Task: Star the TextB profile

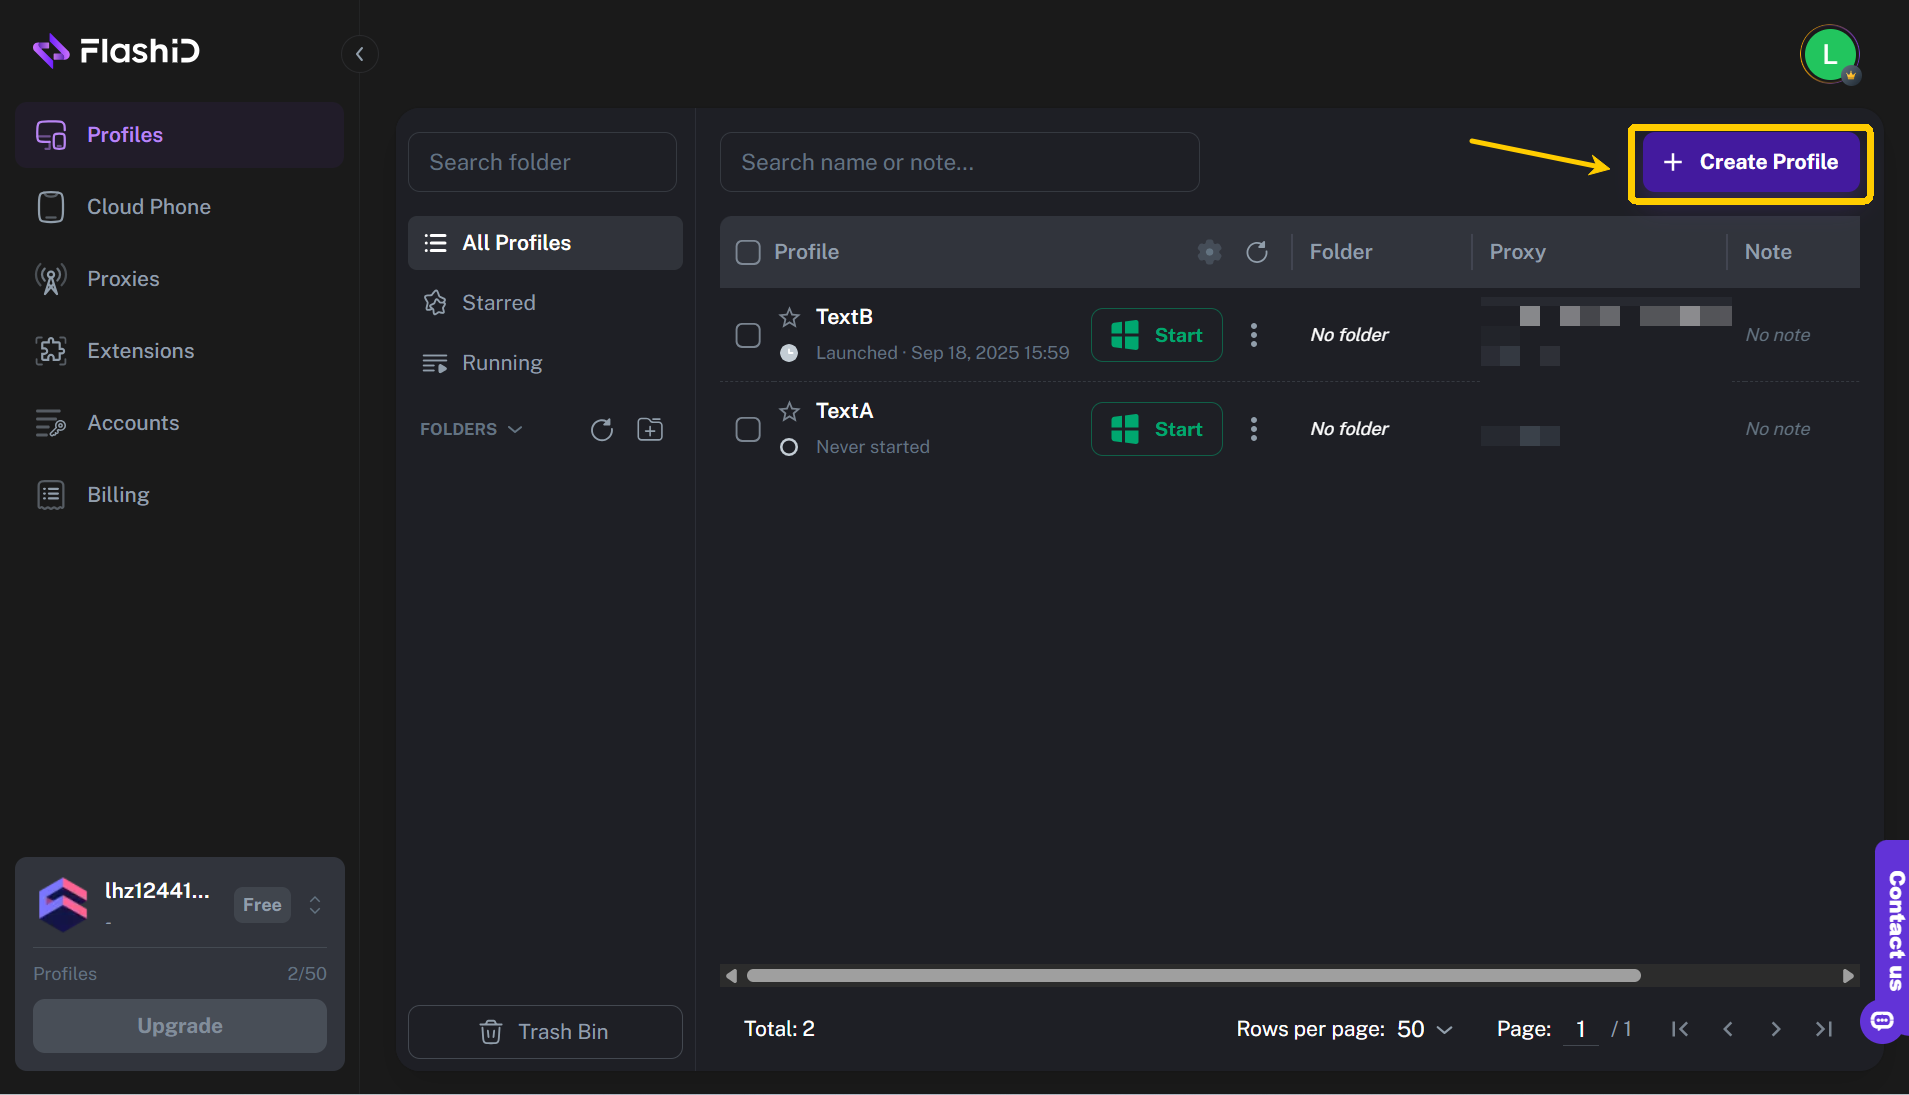Action: (x=789, y=317)
